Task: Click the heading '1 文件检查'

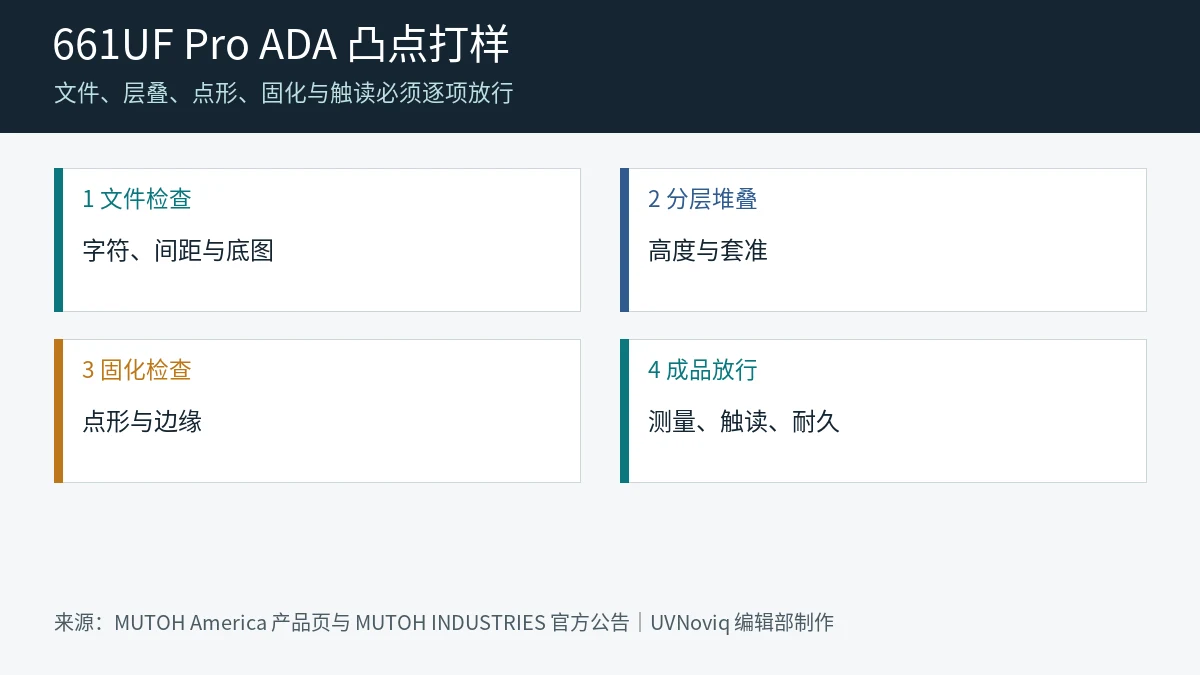Action: click(x=137, y=199)
